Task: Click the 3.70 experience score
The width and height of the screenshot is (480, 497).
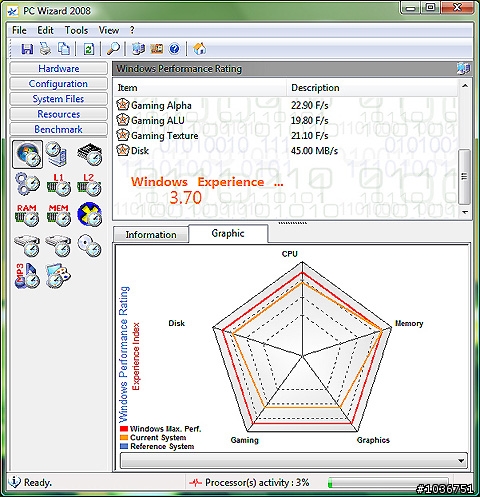Action: pyautogui.click(x=186, y=198)
